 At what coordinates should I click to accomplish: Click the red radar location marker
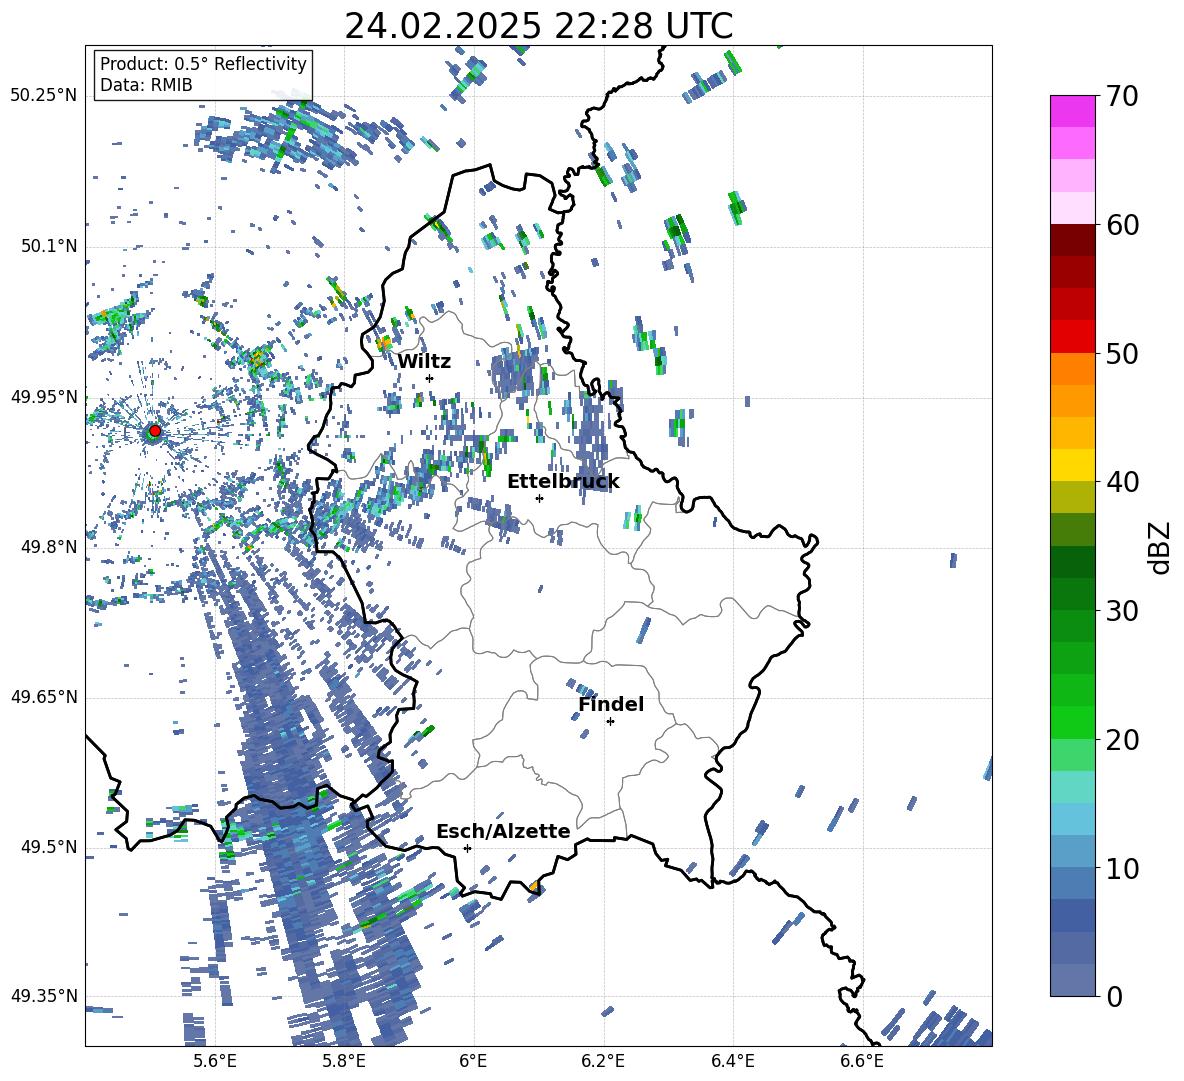(x=155, y=431)
